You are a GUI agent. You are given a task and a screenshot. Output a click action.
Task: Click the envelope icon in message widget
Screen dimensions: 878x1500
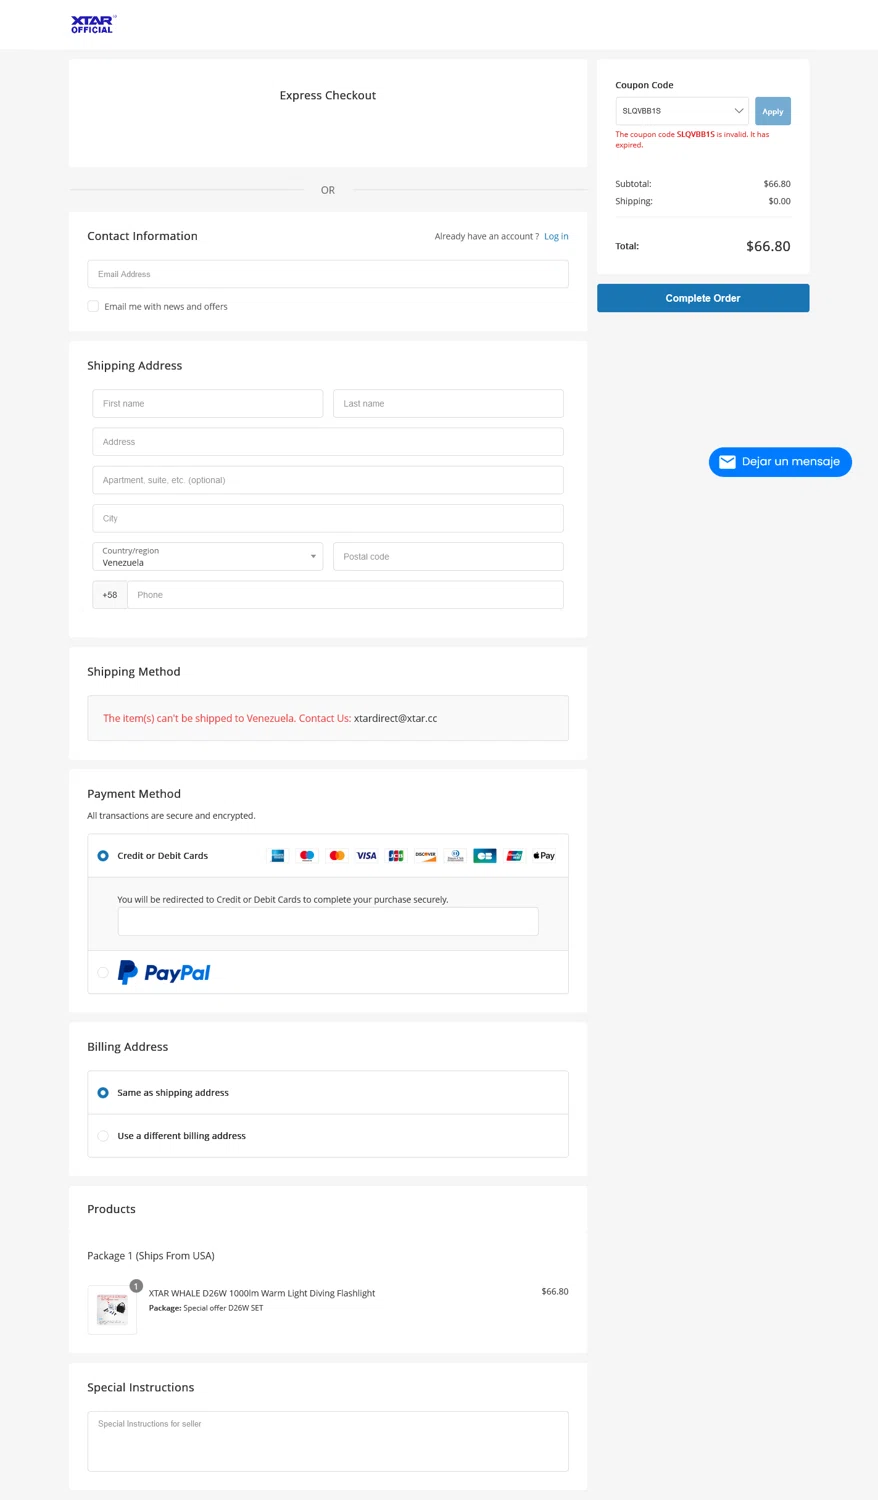pos(727,462)
